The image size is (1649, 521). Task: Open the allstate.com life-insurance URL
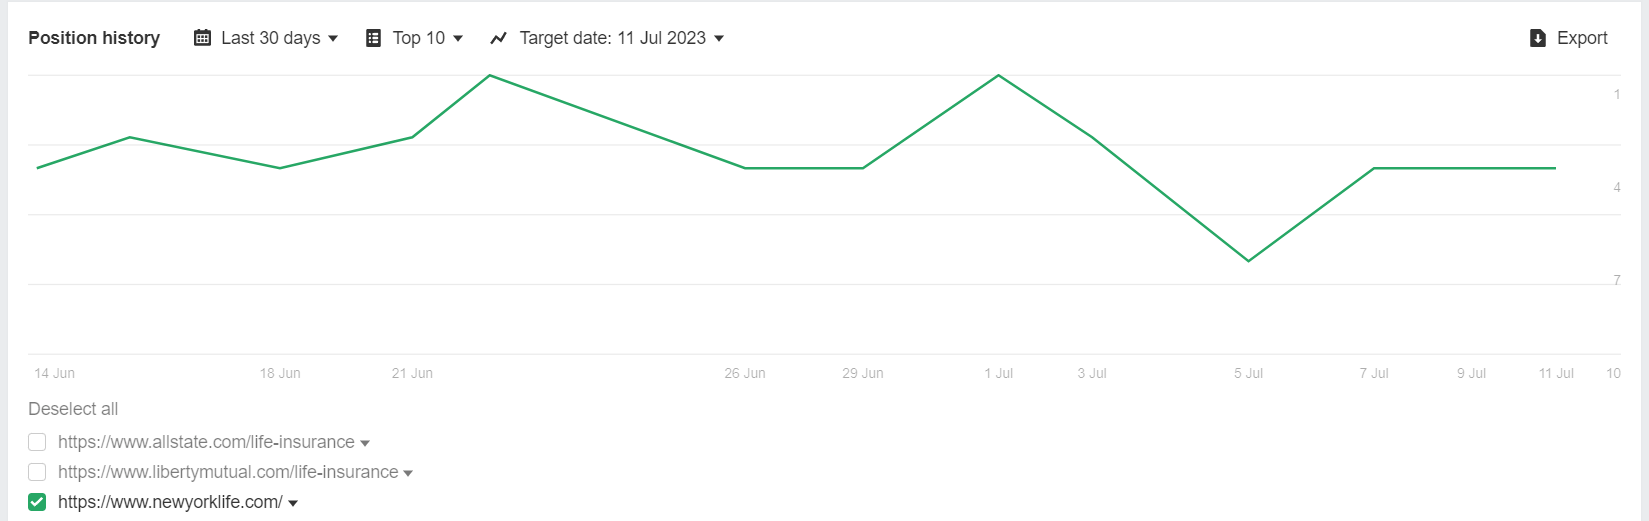pyautogui.click(x=206, y=442)
